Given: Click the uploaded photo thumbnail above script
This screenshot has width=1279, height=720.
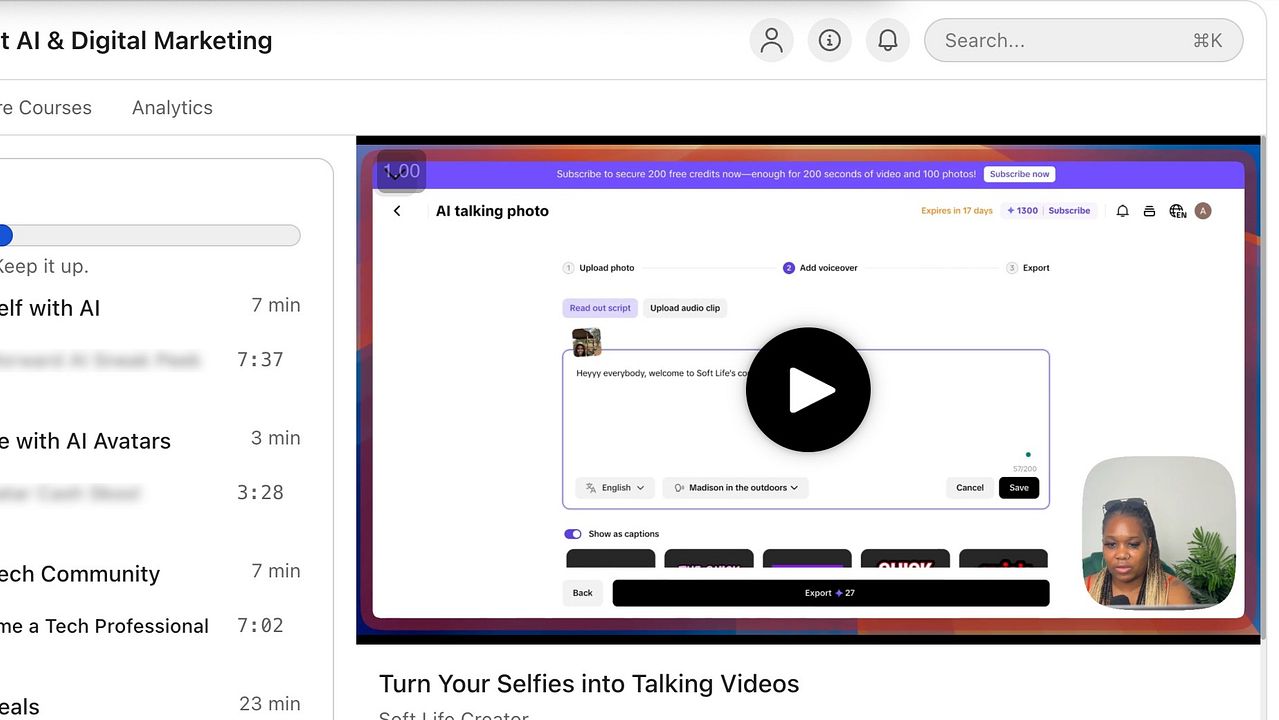Looking at the screenshot, I should pyautogui.click(x=586, y=342).
